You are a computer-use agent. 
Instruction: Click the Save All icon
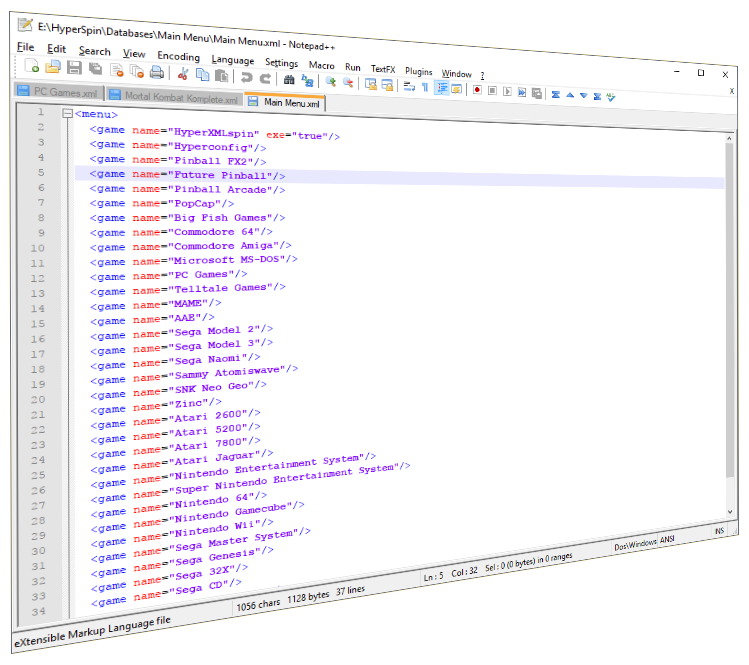coord(96,69)
